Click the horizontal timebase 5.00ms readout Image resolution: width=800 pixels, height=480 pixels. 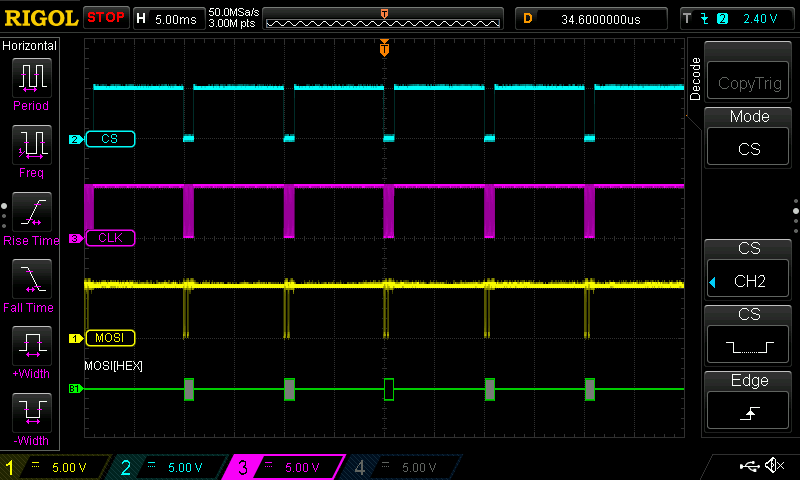pyautogui.click(x=168, y=19)
